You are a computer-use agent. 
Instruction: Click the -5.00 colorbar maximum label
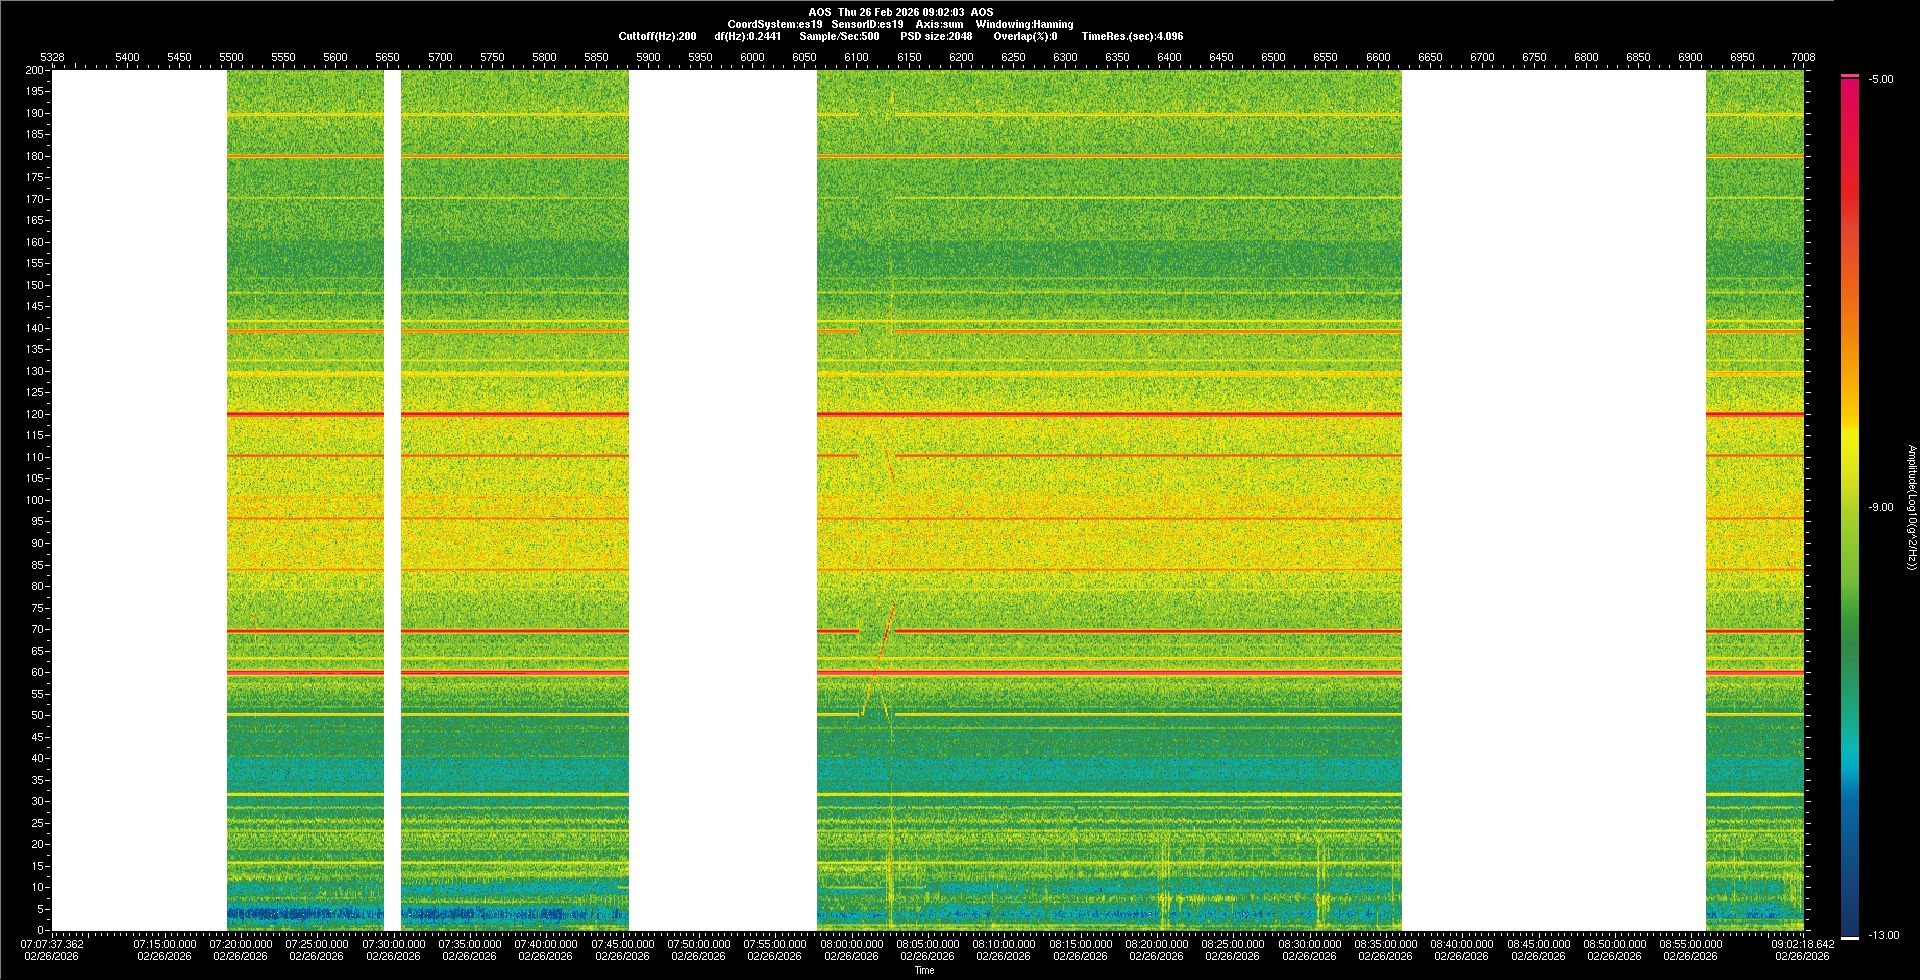[x=1881, y=79]
